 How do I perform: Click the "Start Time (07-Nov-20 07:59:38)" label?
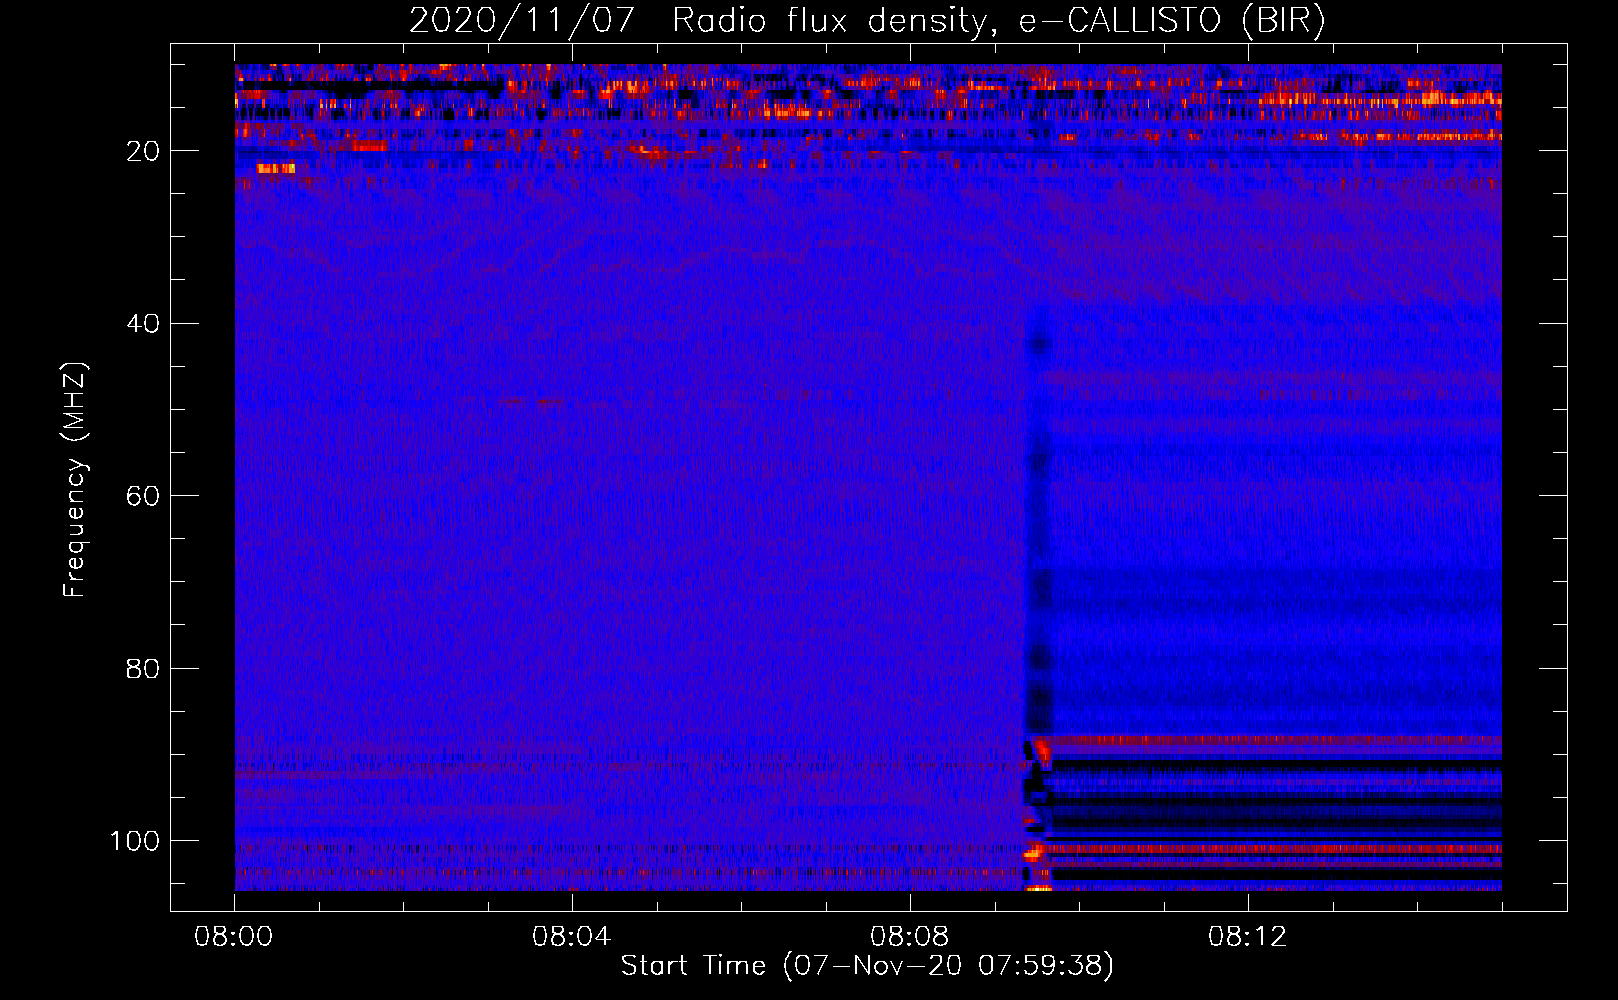pyautogui.click(x=867, y=966)
